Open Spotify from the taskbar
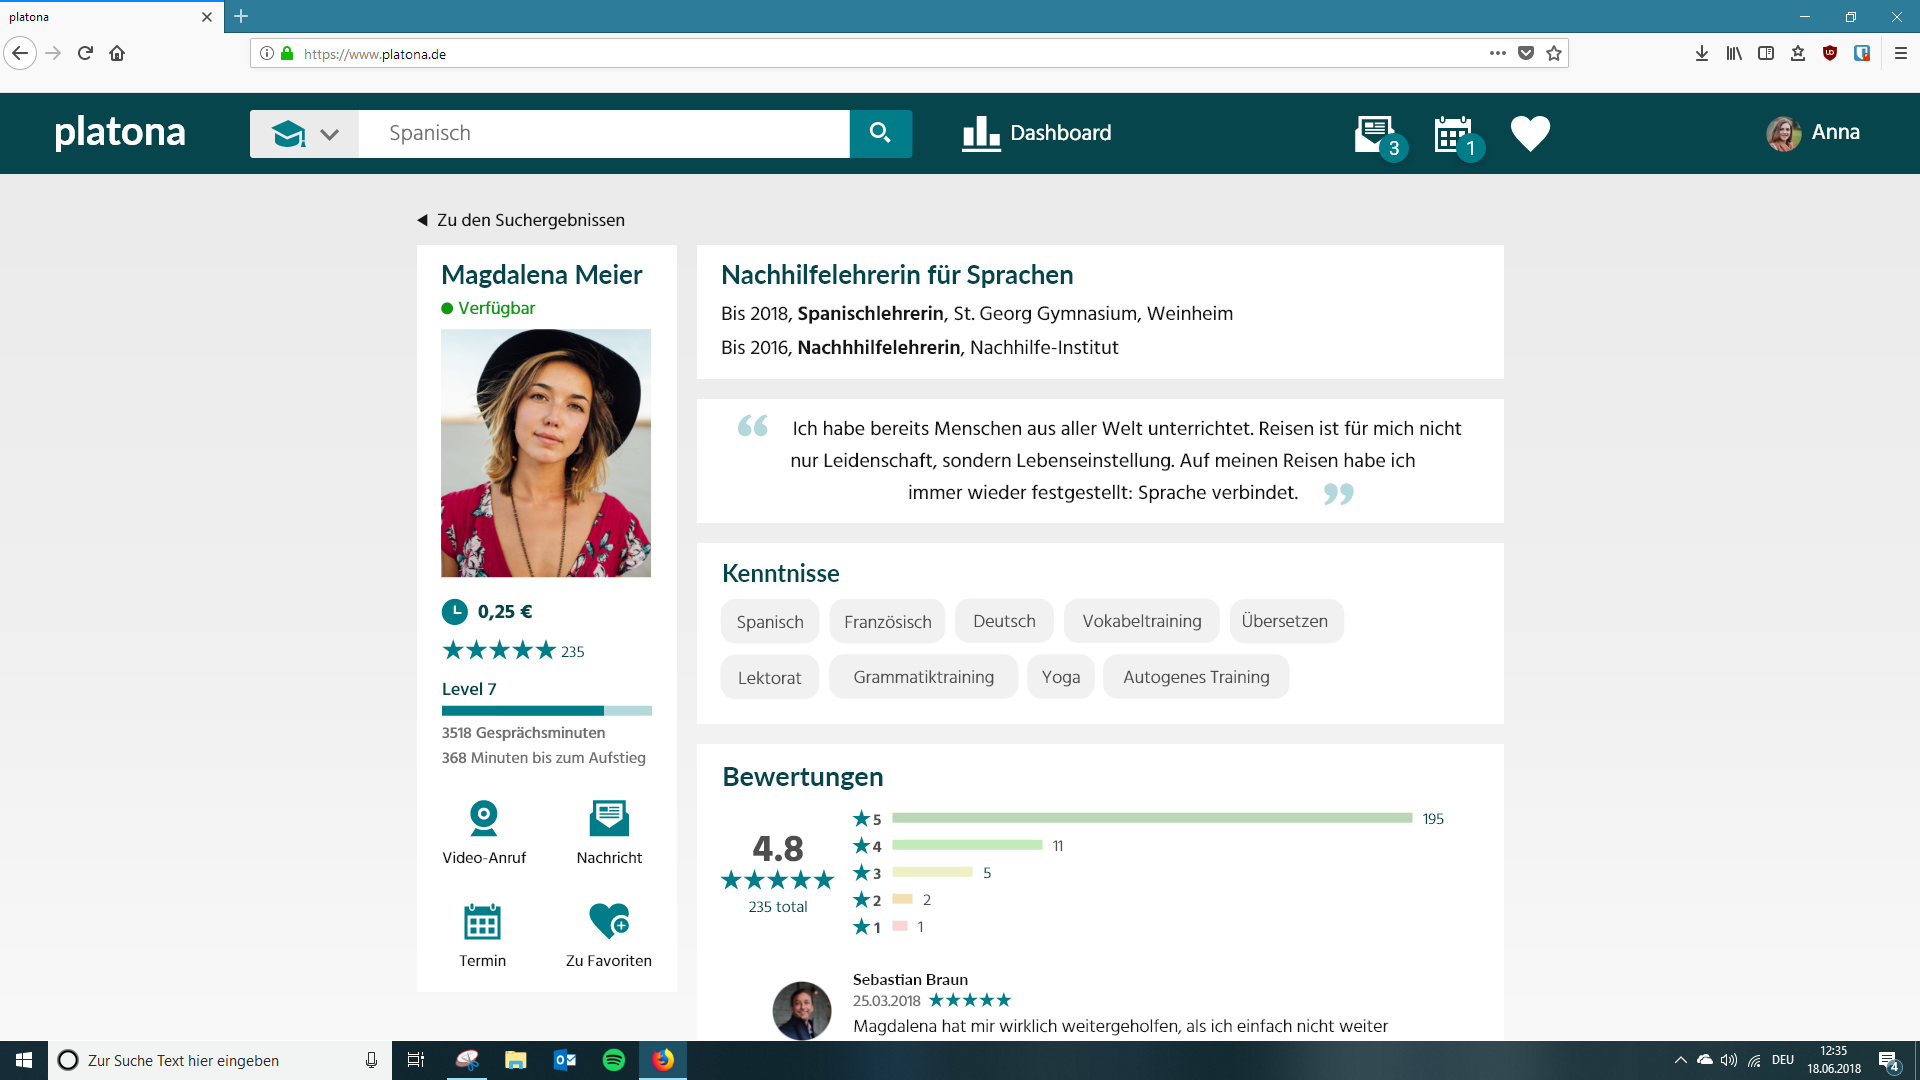Screen dimensions: 1920x1080 [614, 1060]
